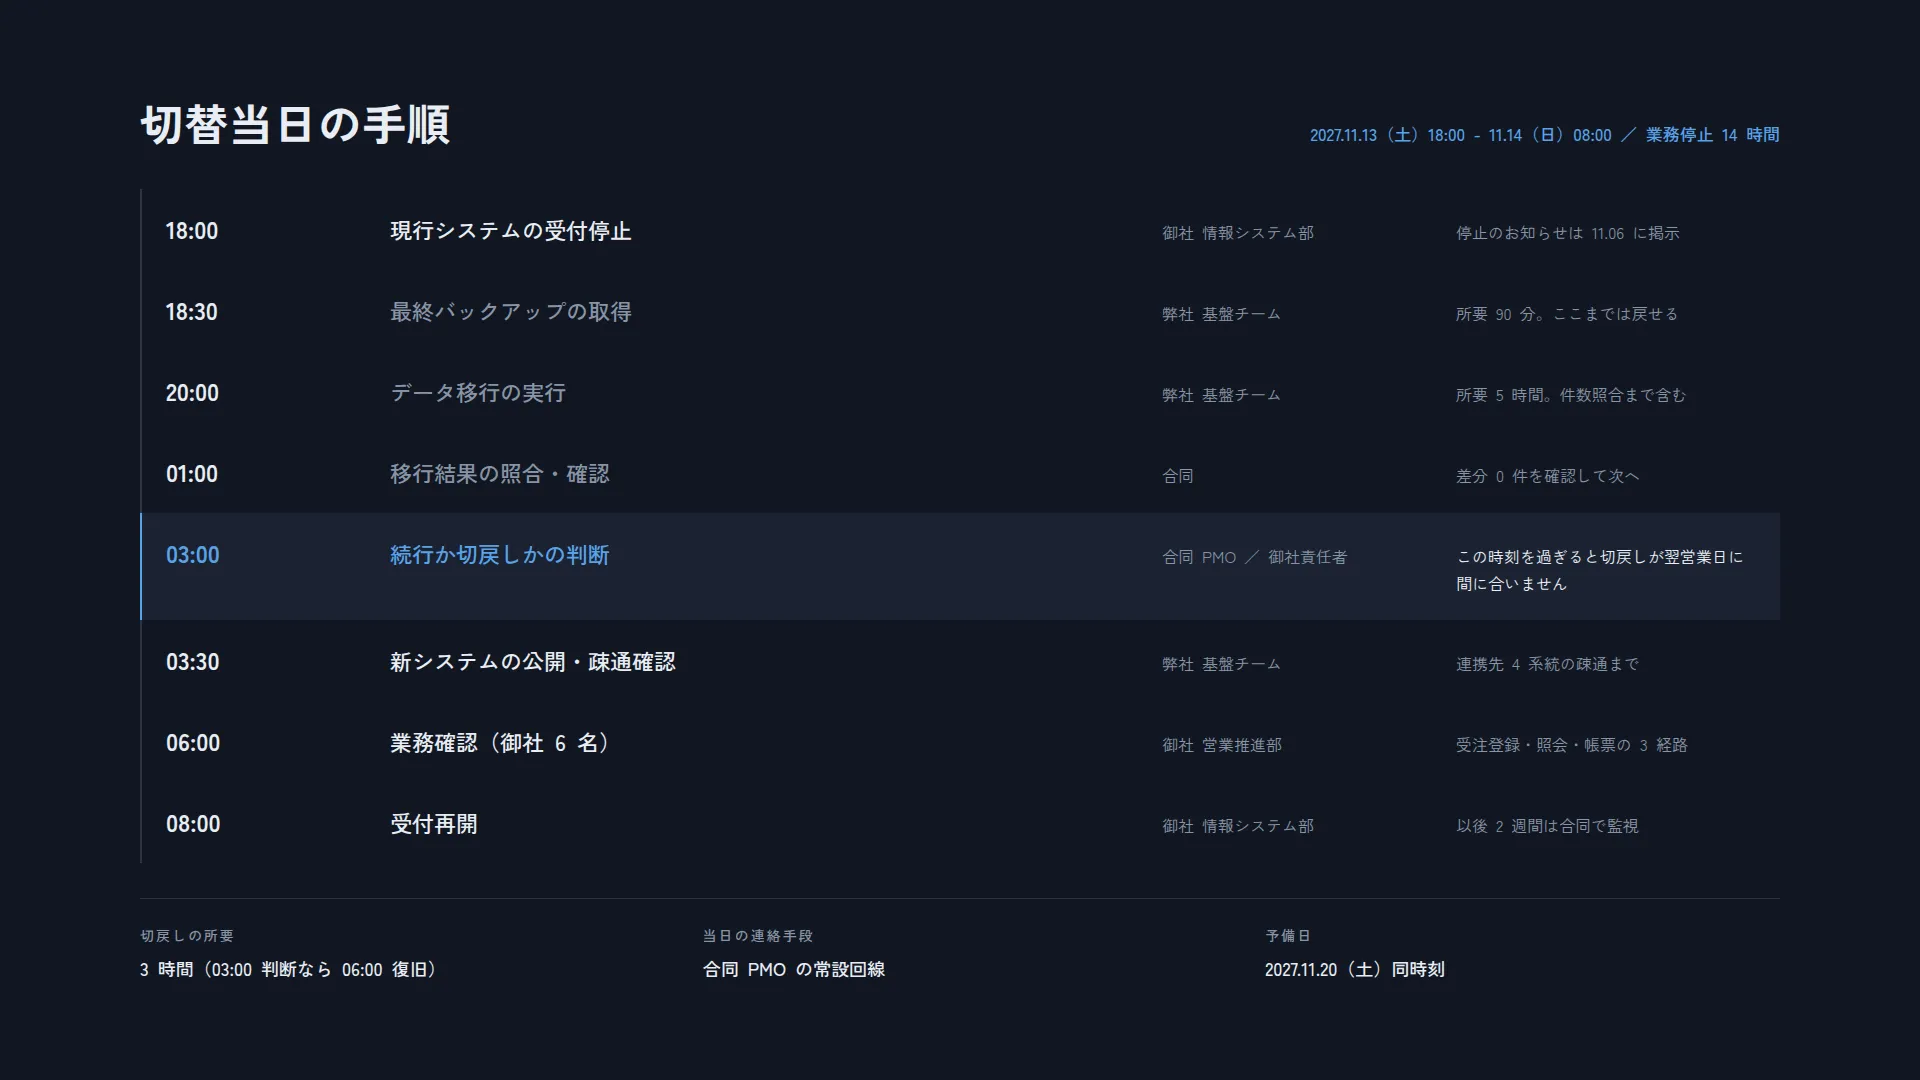Select the highlighted 03:00 time cell
This screenshot has height=1080, width=1920.
tap(192, 555)
